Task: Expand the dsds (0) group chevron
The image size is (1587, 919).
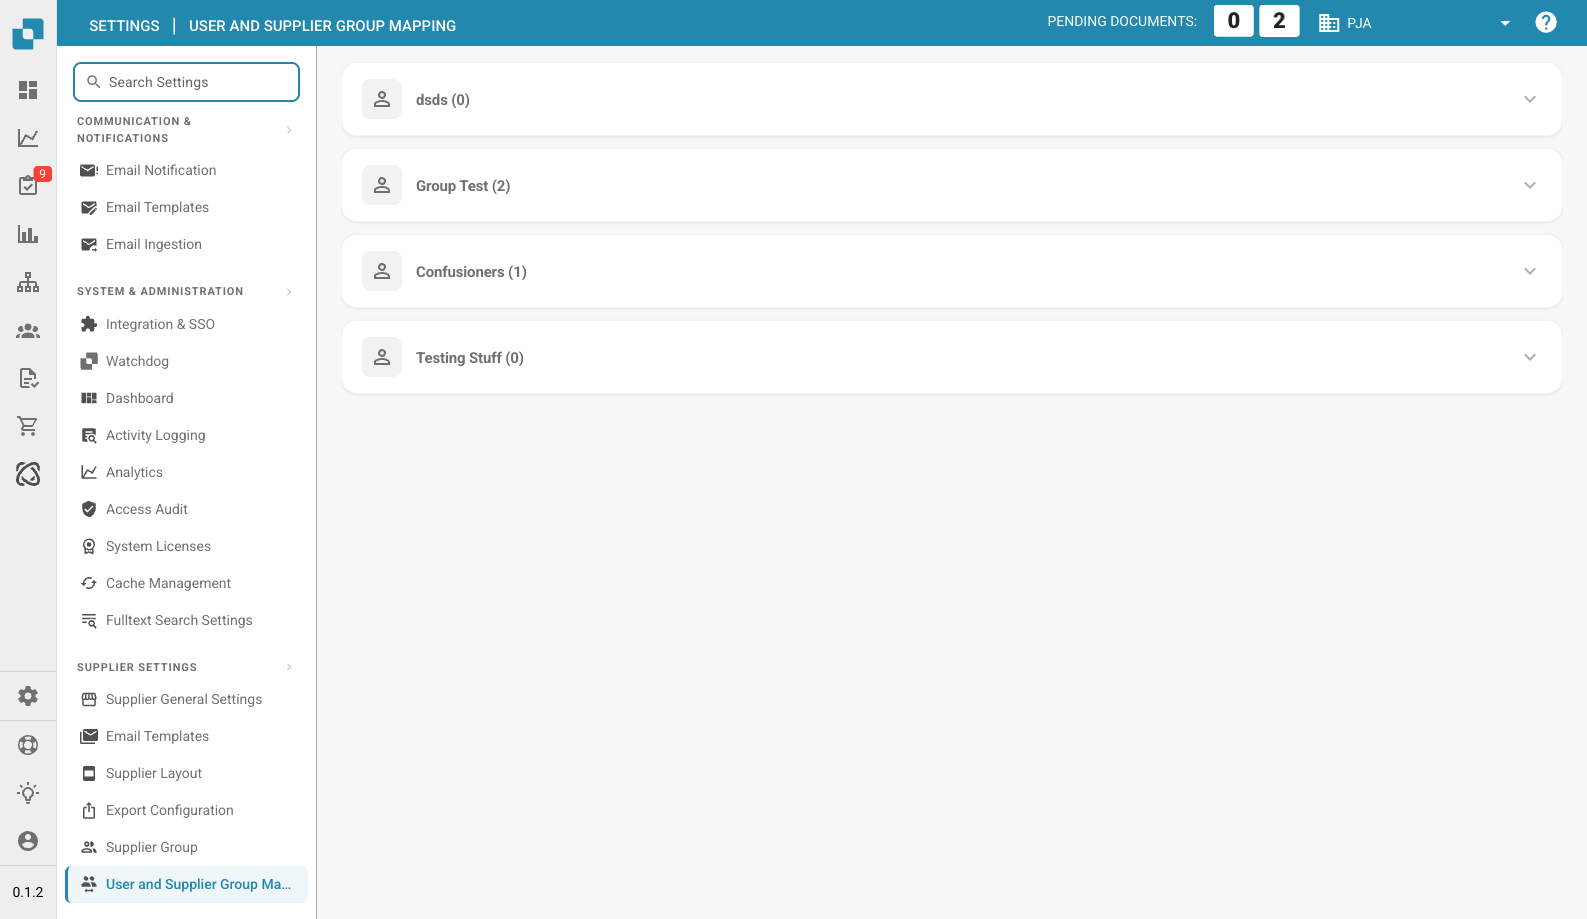Action: coord(1530,99)
